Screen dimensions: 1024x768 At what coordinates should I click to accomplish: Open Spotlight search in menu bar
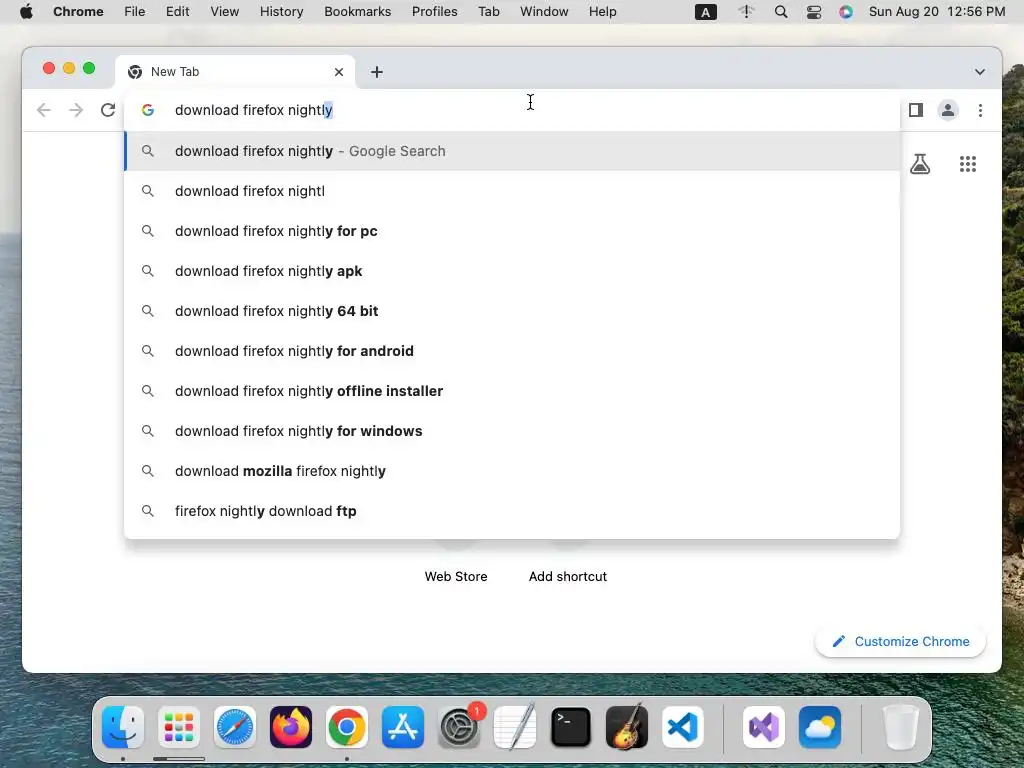coord(780,12)
